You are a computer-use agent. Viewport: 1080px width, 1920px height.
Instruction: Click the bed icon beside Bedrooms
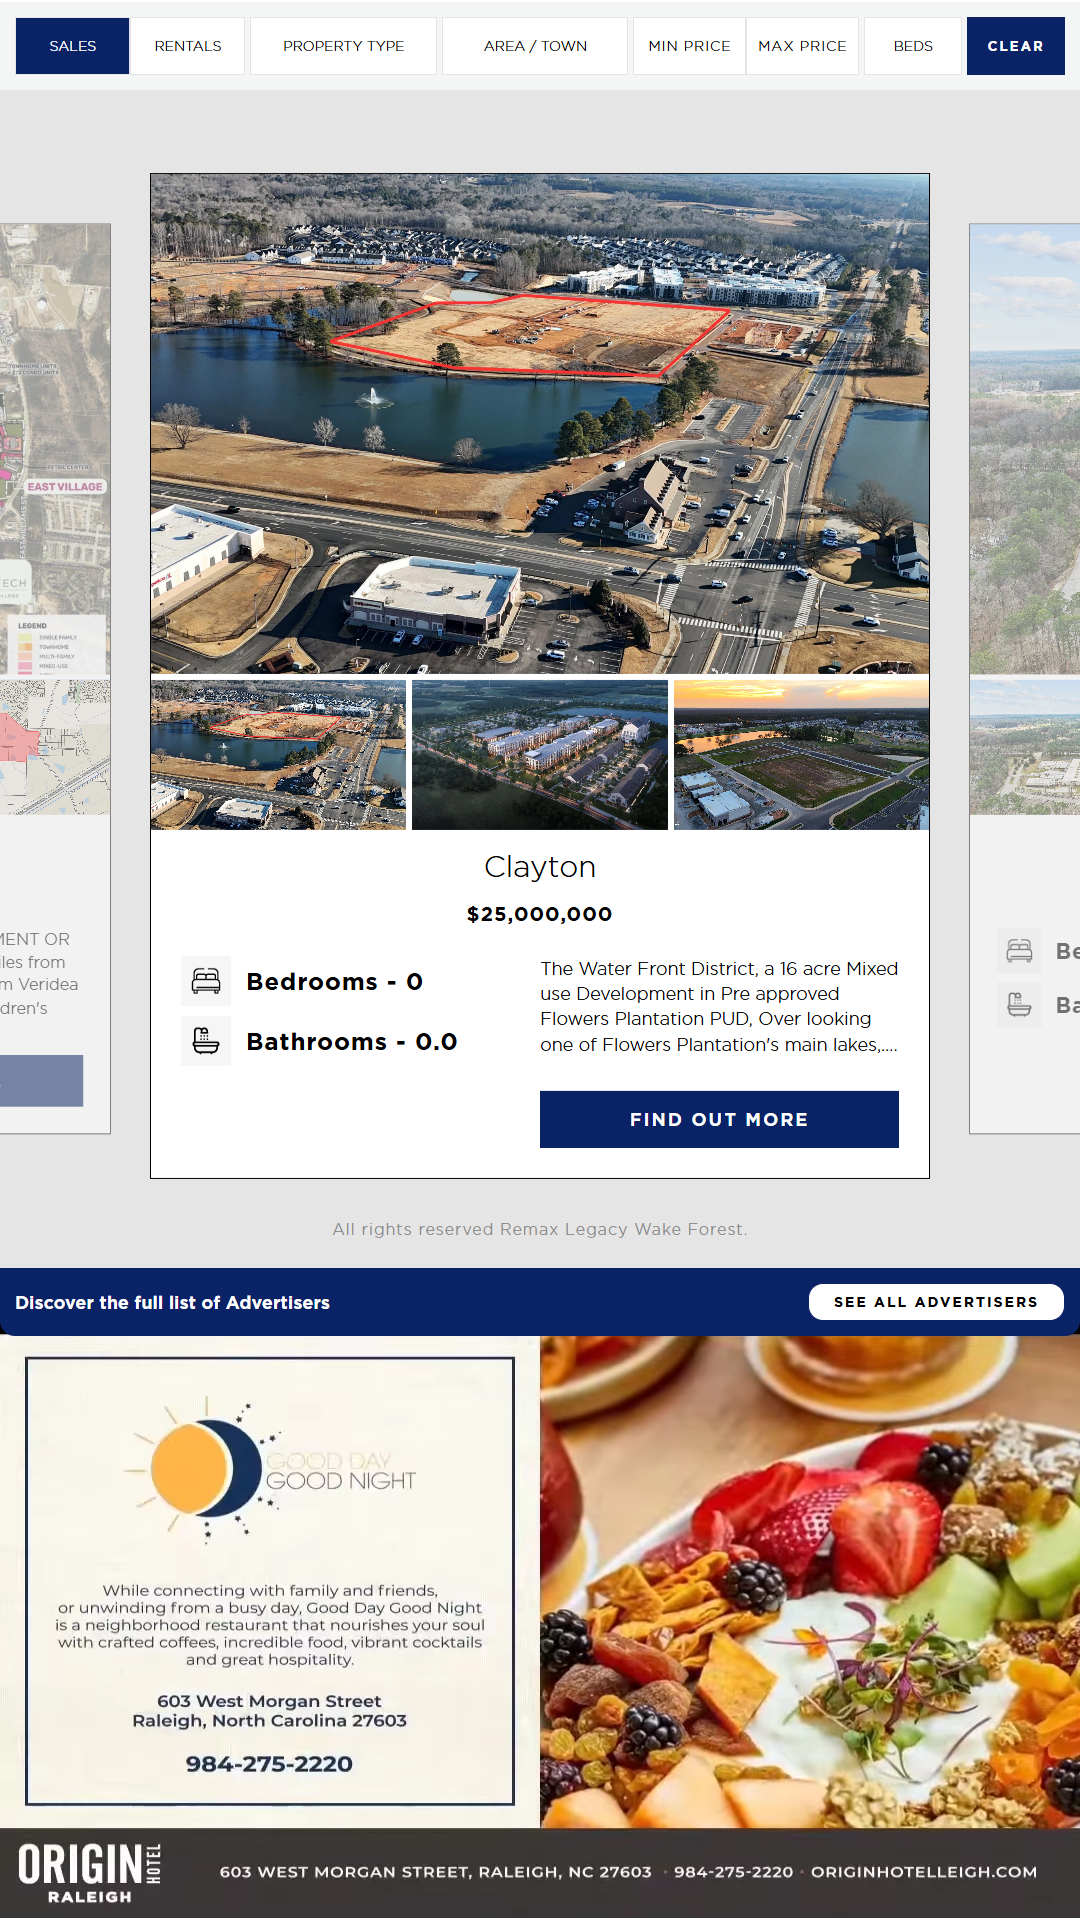pos(206,981)
